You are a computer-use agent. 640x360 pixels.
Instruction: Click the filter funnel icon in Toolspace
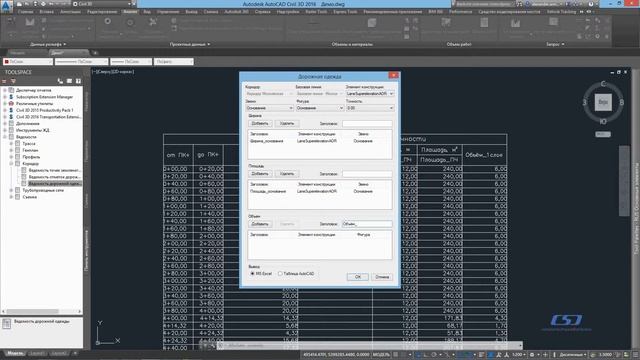click(13, 81)
